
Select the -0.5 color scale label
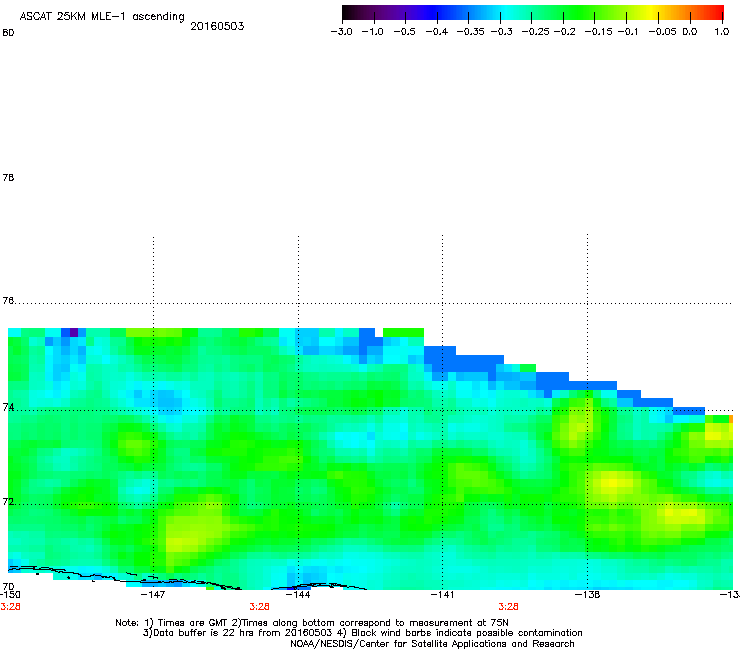404,32
